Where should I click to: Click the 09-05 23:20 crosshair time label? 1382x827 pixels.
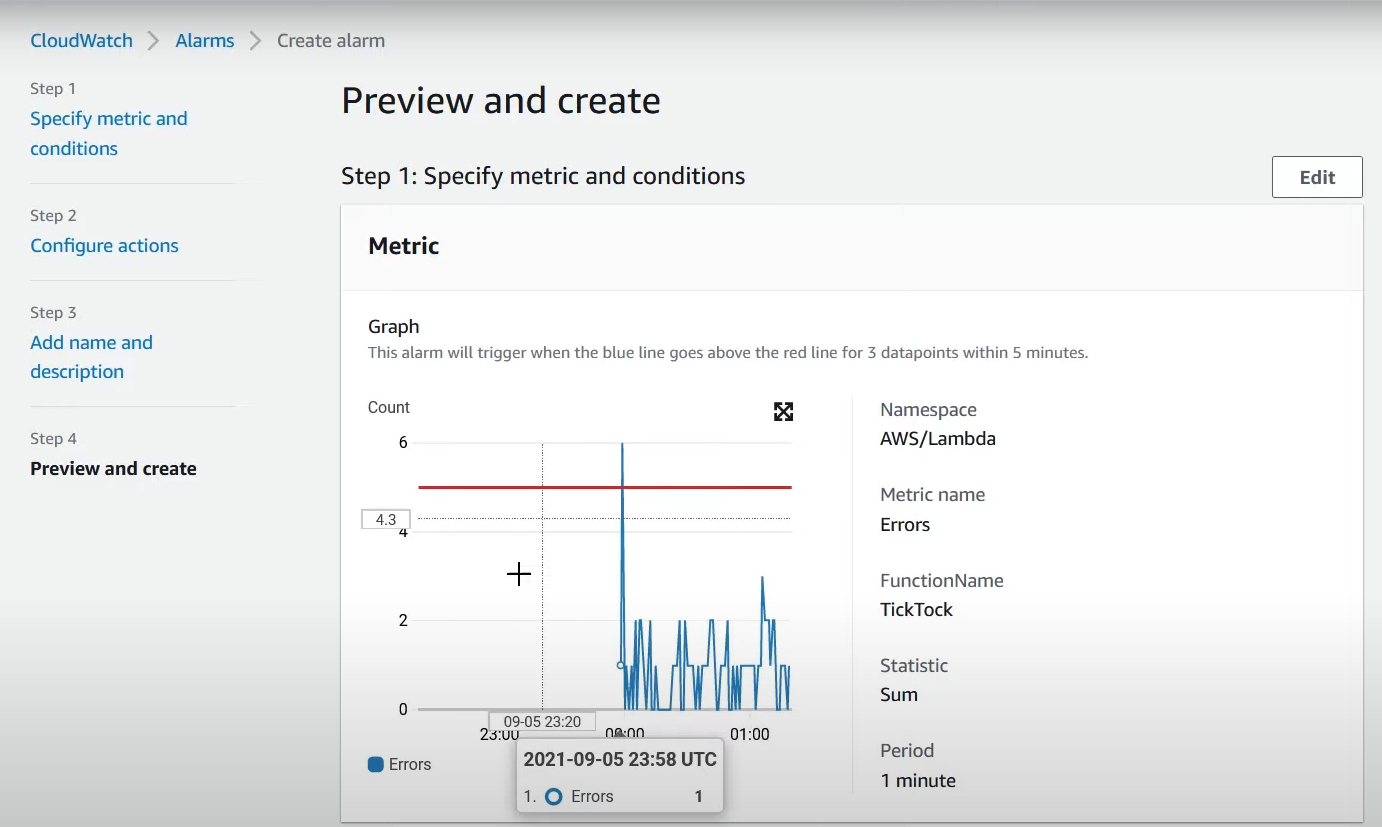click(542, 721)
